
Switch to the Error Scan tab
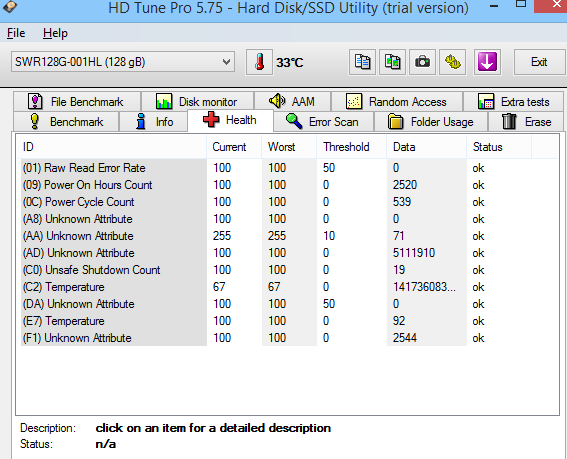click(x=323, y=122)
